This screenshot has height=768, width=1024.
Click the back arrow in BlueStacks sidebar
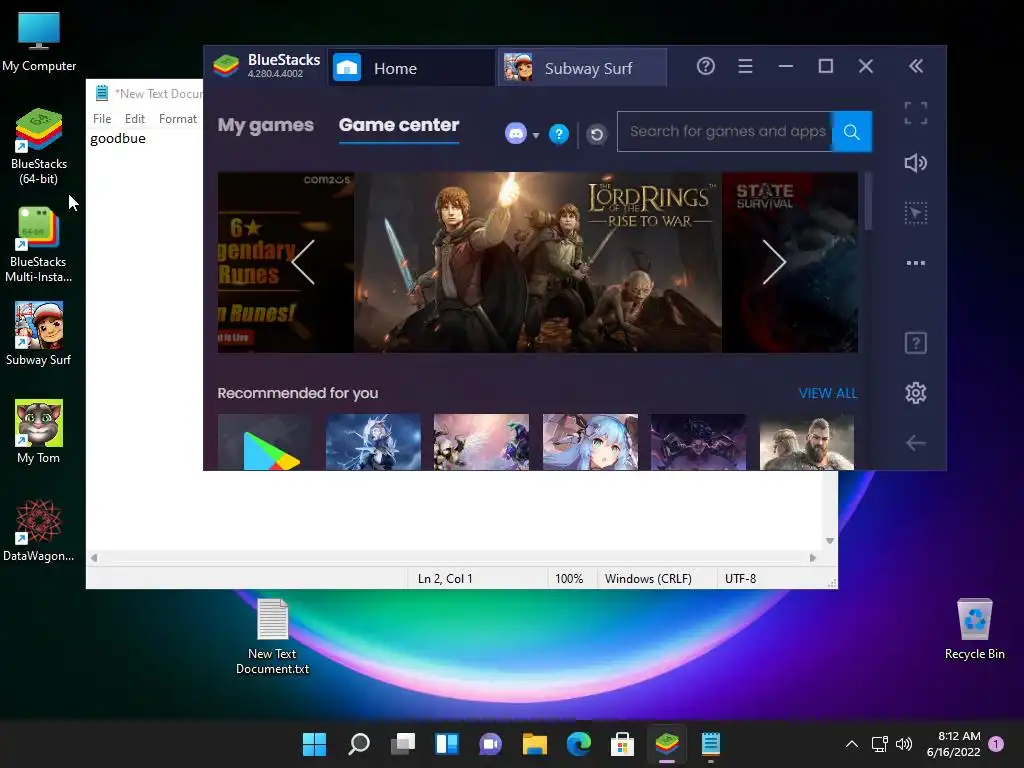pos(916,443)
